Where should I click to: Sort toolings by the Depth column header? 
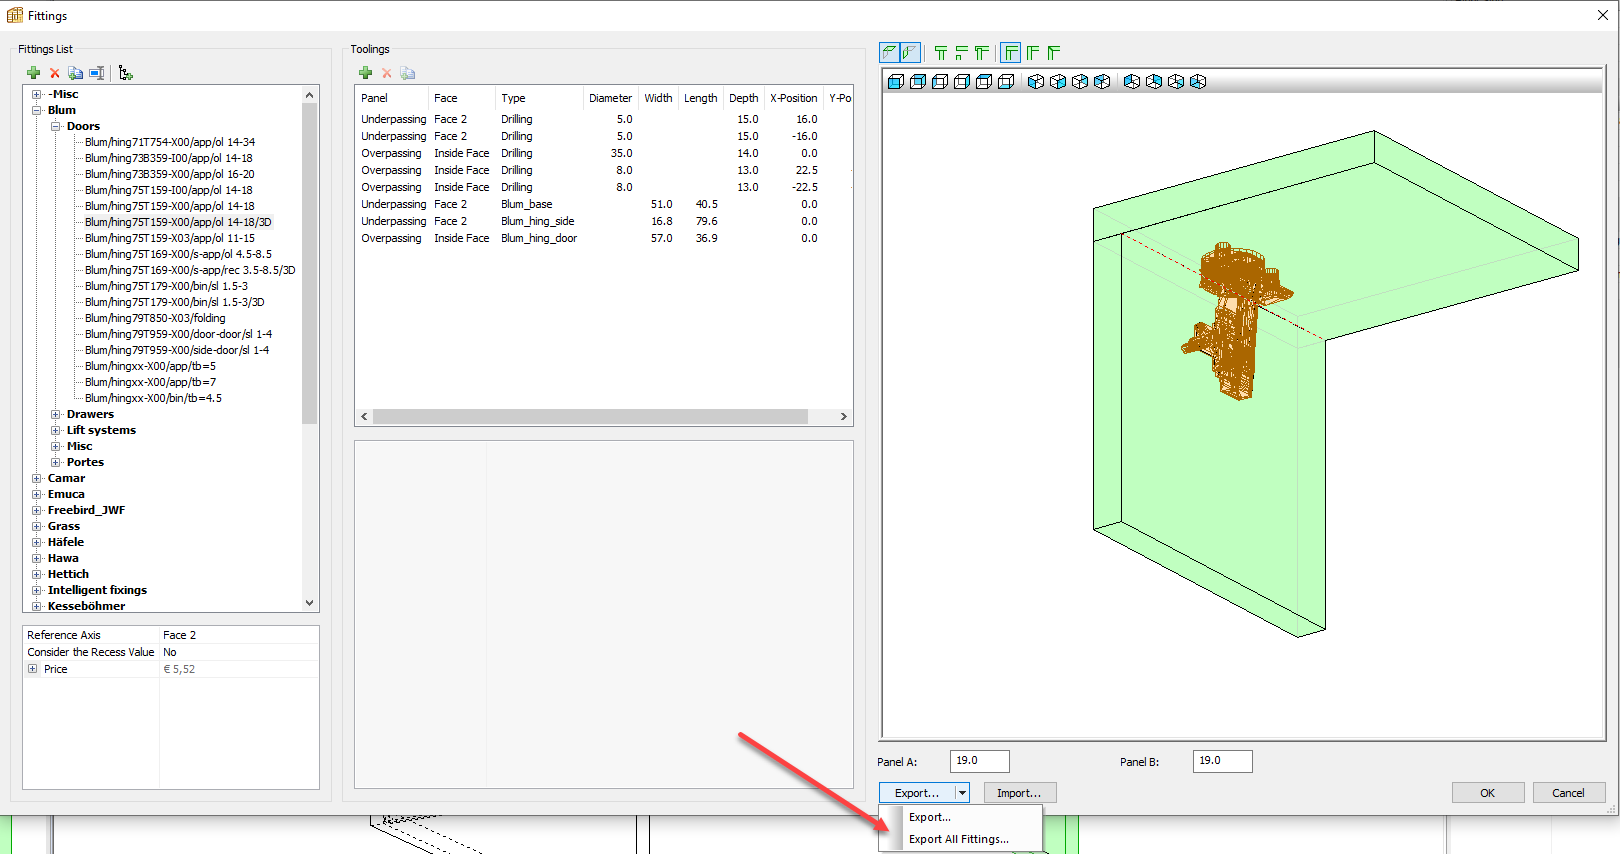(x=744, y=98)
